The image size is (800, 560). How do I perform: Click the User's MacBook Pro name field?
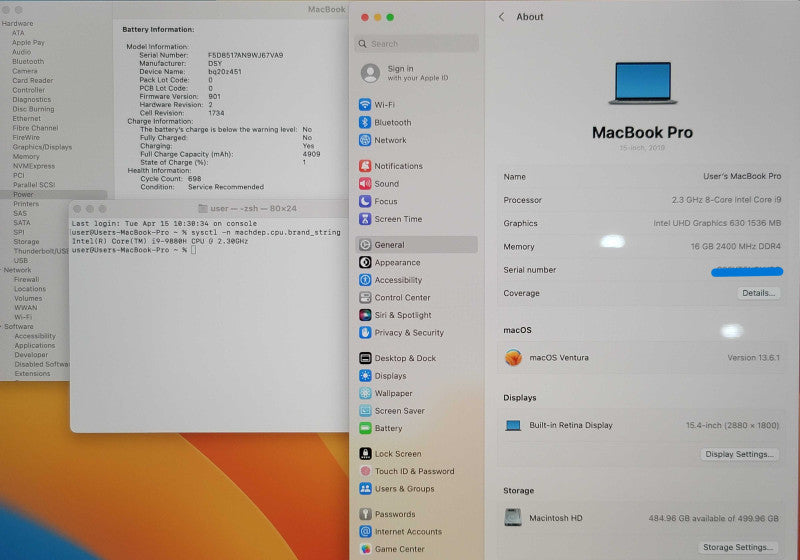coord(742,176)
